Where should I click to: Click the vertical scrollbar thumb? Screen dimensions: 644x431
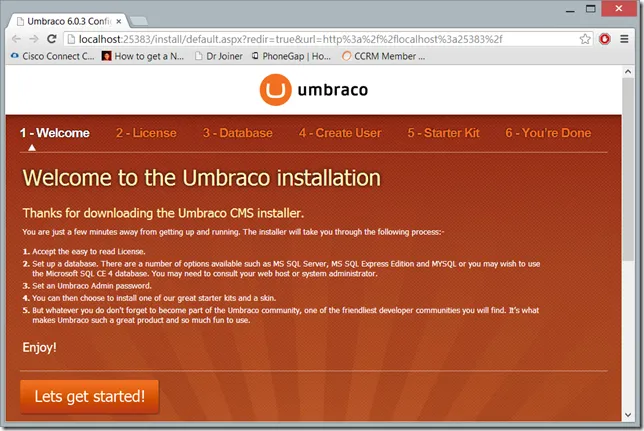[x=628, y=169]
